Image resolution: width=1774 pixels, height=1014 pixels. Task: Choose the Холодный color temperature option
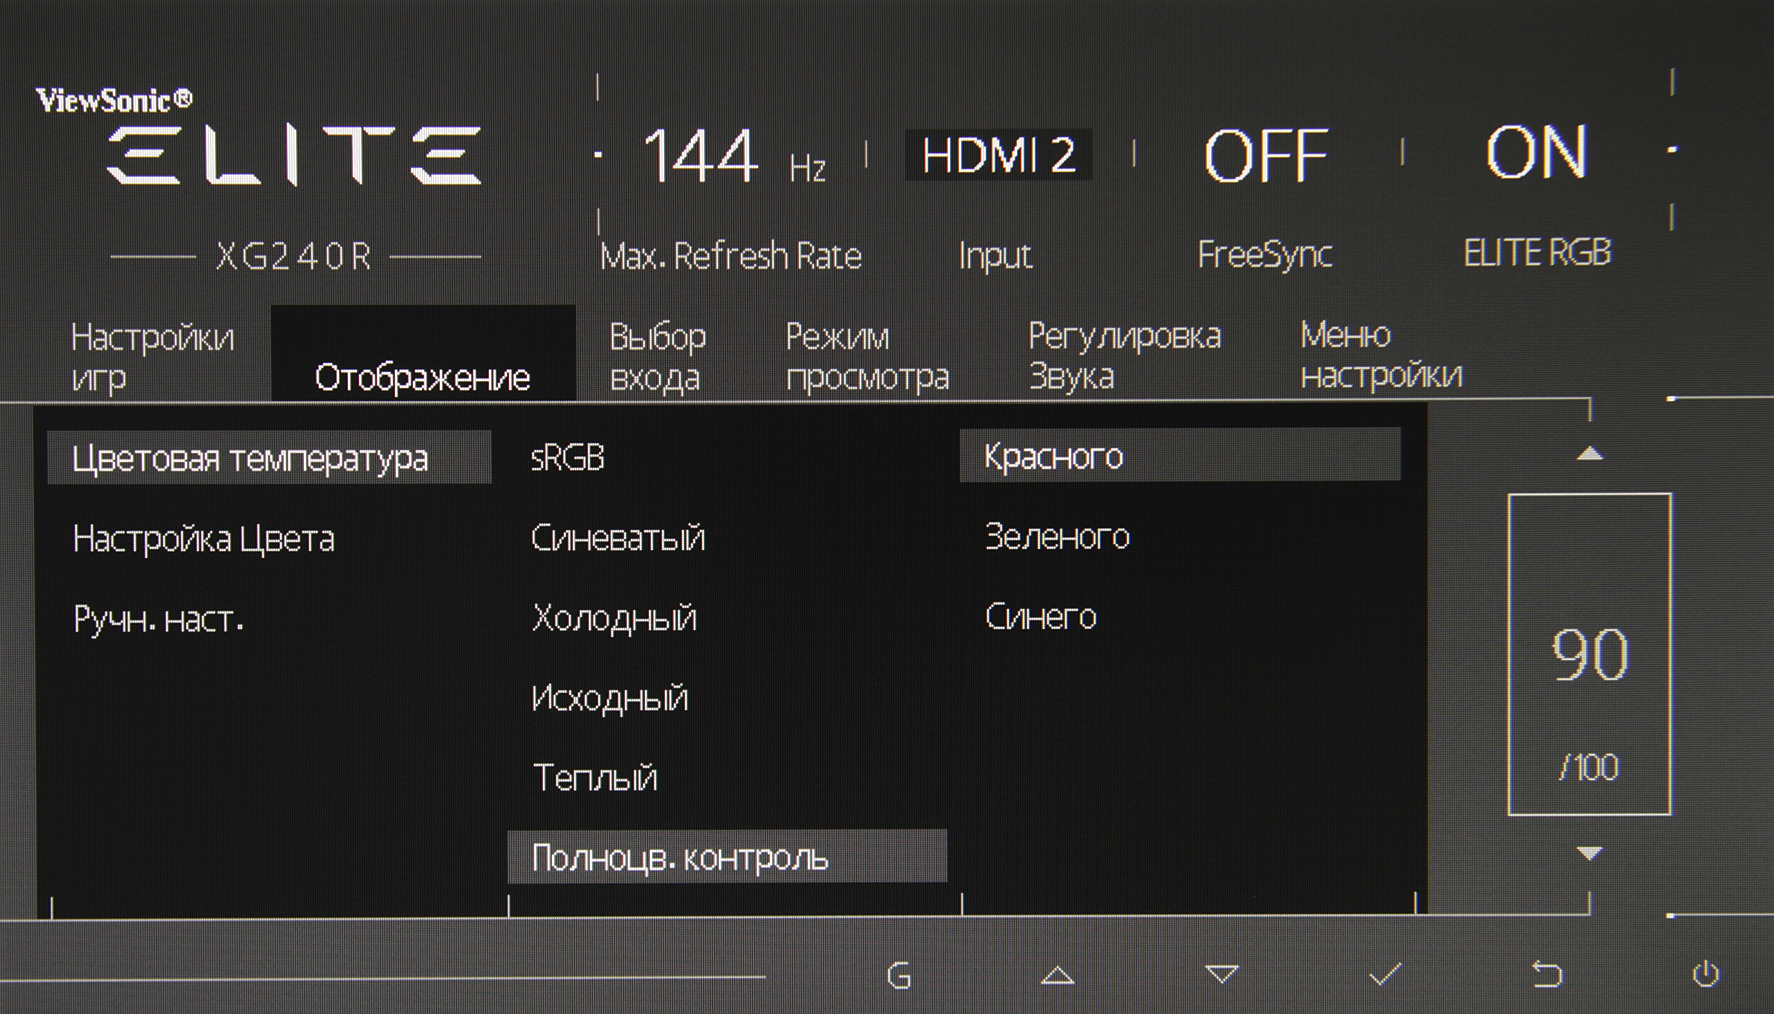point(614,618)
